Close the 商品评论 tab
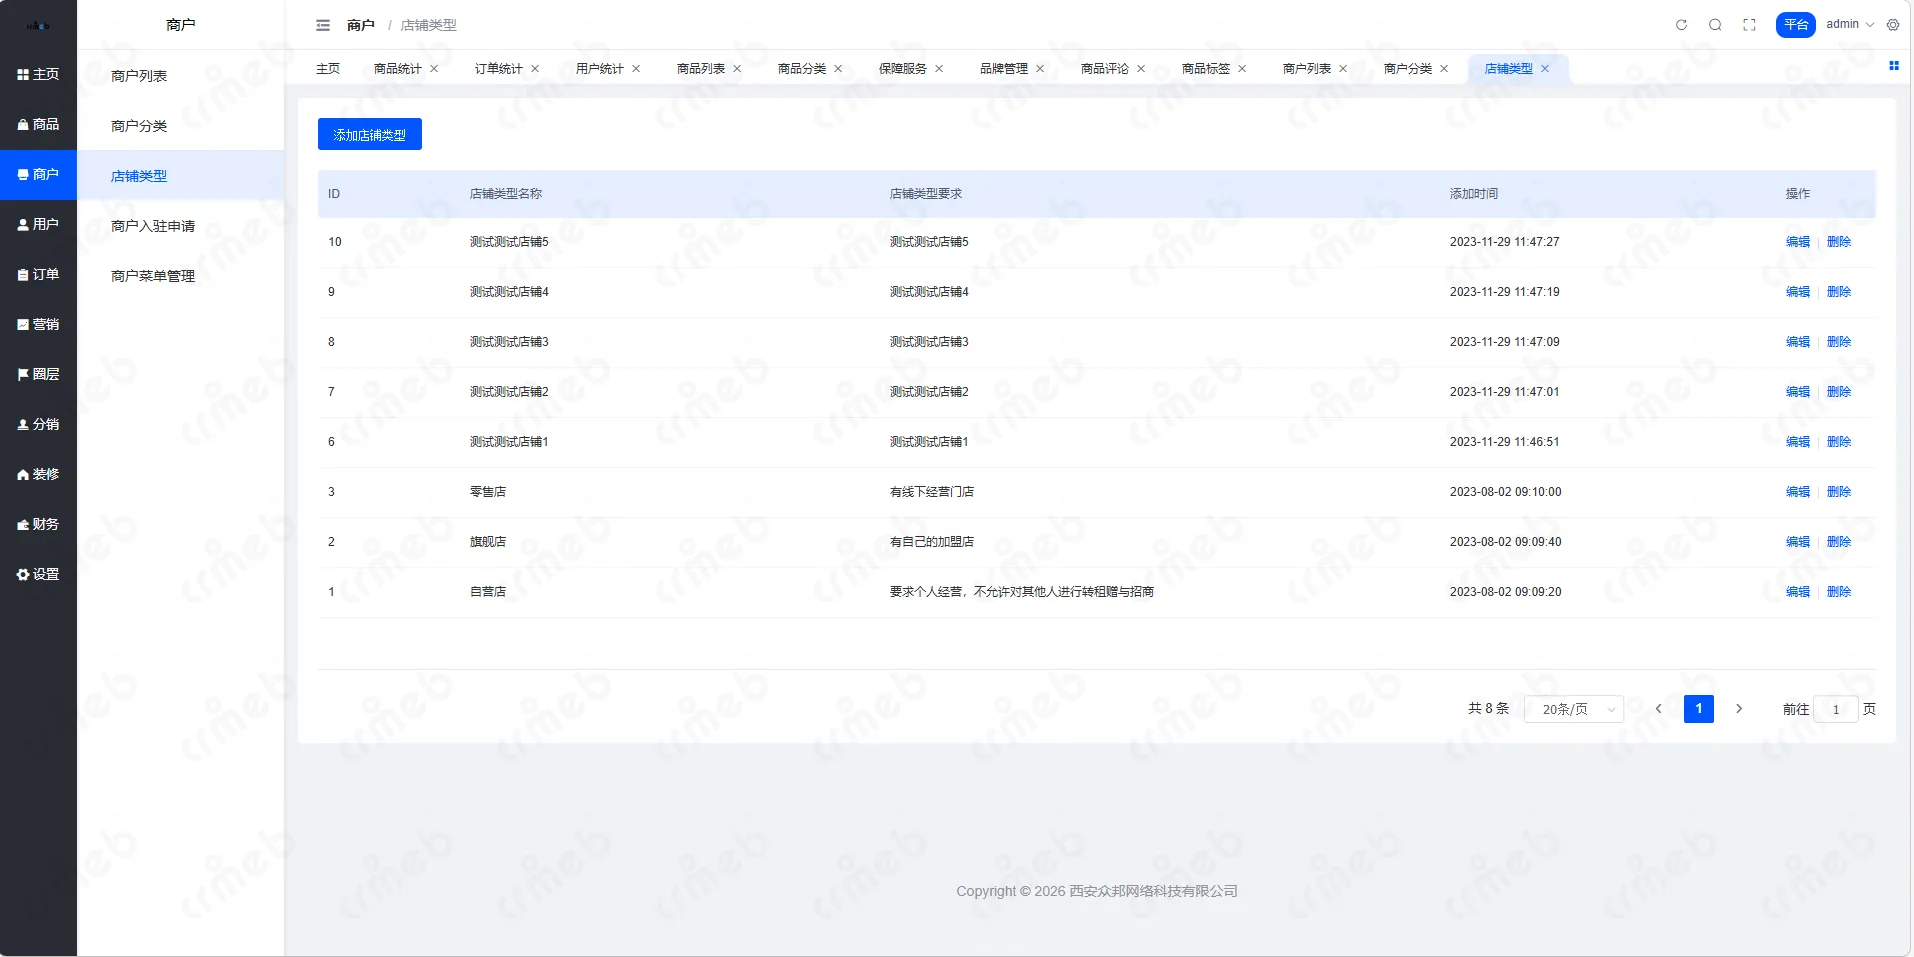This screenshot has width=1914, height=957. click(1141, 69)
